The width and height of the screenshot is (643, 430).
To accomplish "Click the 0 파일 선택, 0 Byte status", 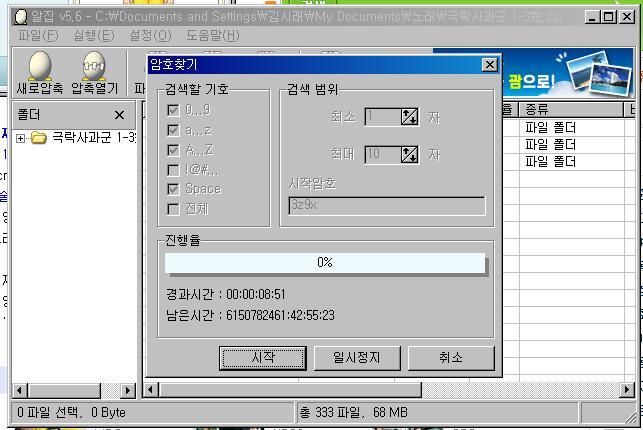I will [x=71, y=412].
